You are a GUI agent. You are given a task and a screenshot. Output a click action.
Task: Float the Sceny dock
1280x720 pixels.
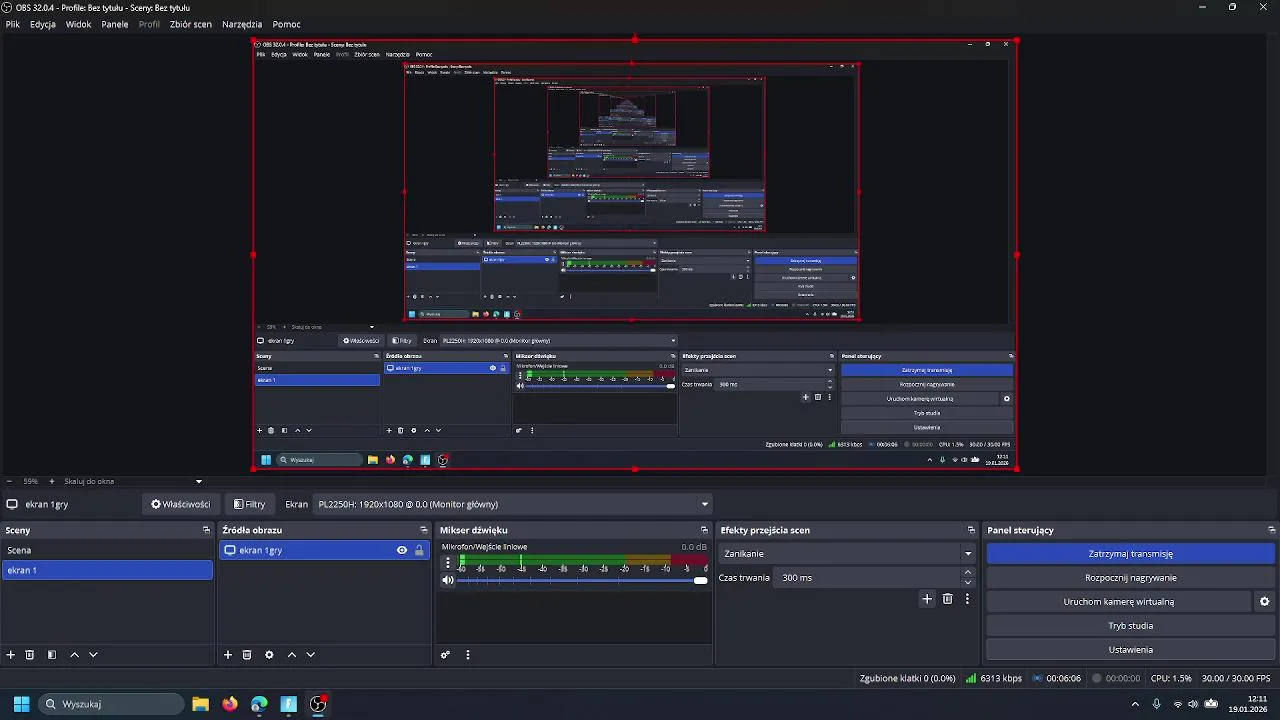click(207, 530)
